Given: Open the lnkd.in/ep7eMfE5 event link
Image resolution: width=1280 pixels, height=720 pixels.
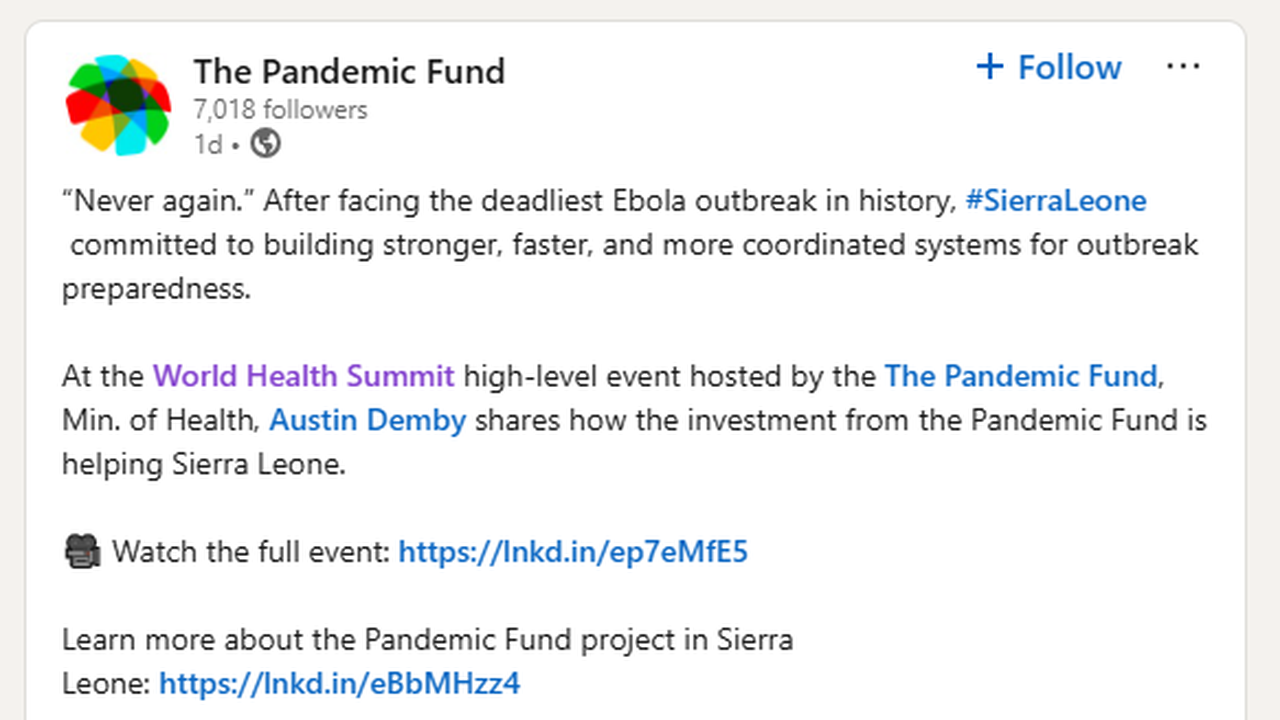Looking at the screenshot, I should tap(573, 552).
